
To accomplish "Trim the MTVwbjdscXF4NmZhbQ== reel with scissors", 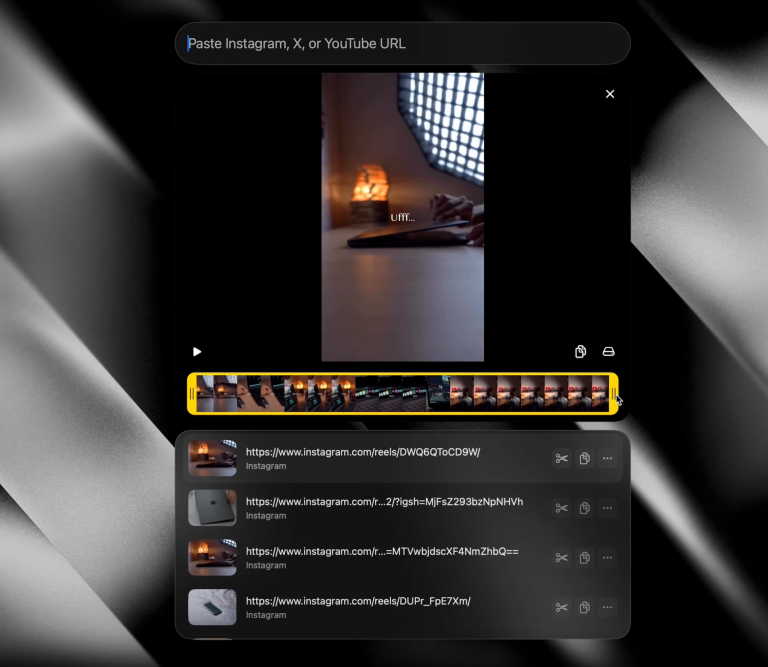I will point(562,558).
